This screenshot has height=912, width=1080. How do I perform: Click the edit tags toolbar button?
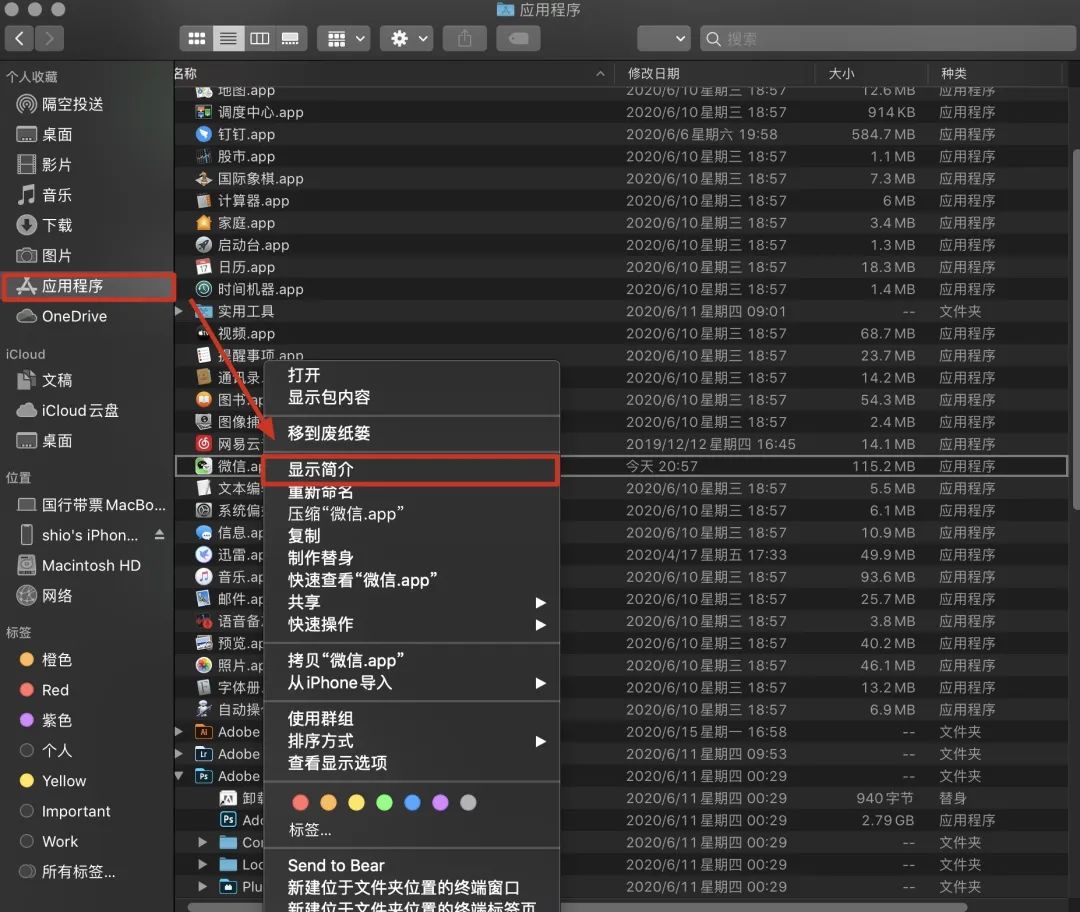pos(518,39)
